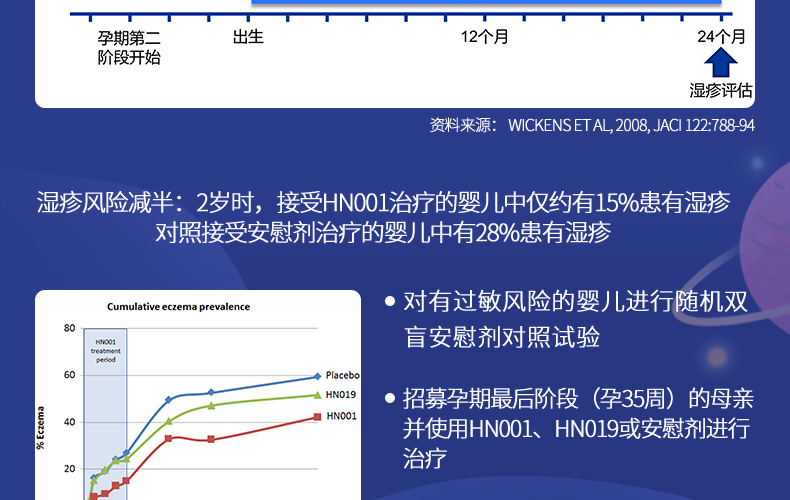Click the line 对照接受安慰剂治疗的婴儿中有28%患有湿疹

pos(383,232)
